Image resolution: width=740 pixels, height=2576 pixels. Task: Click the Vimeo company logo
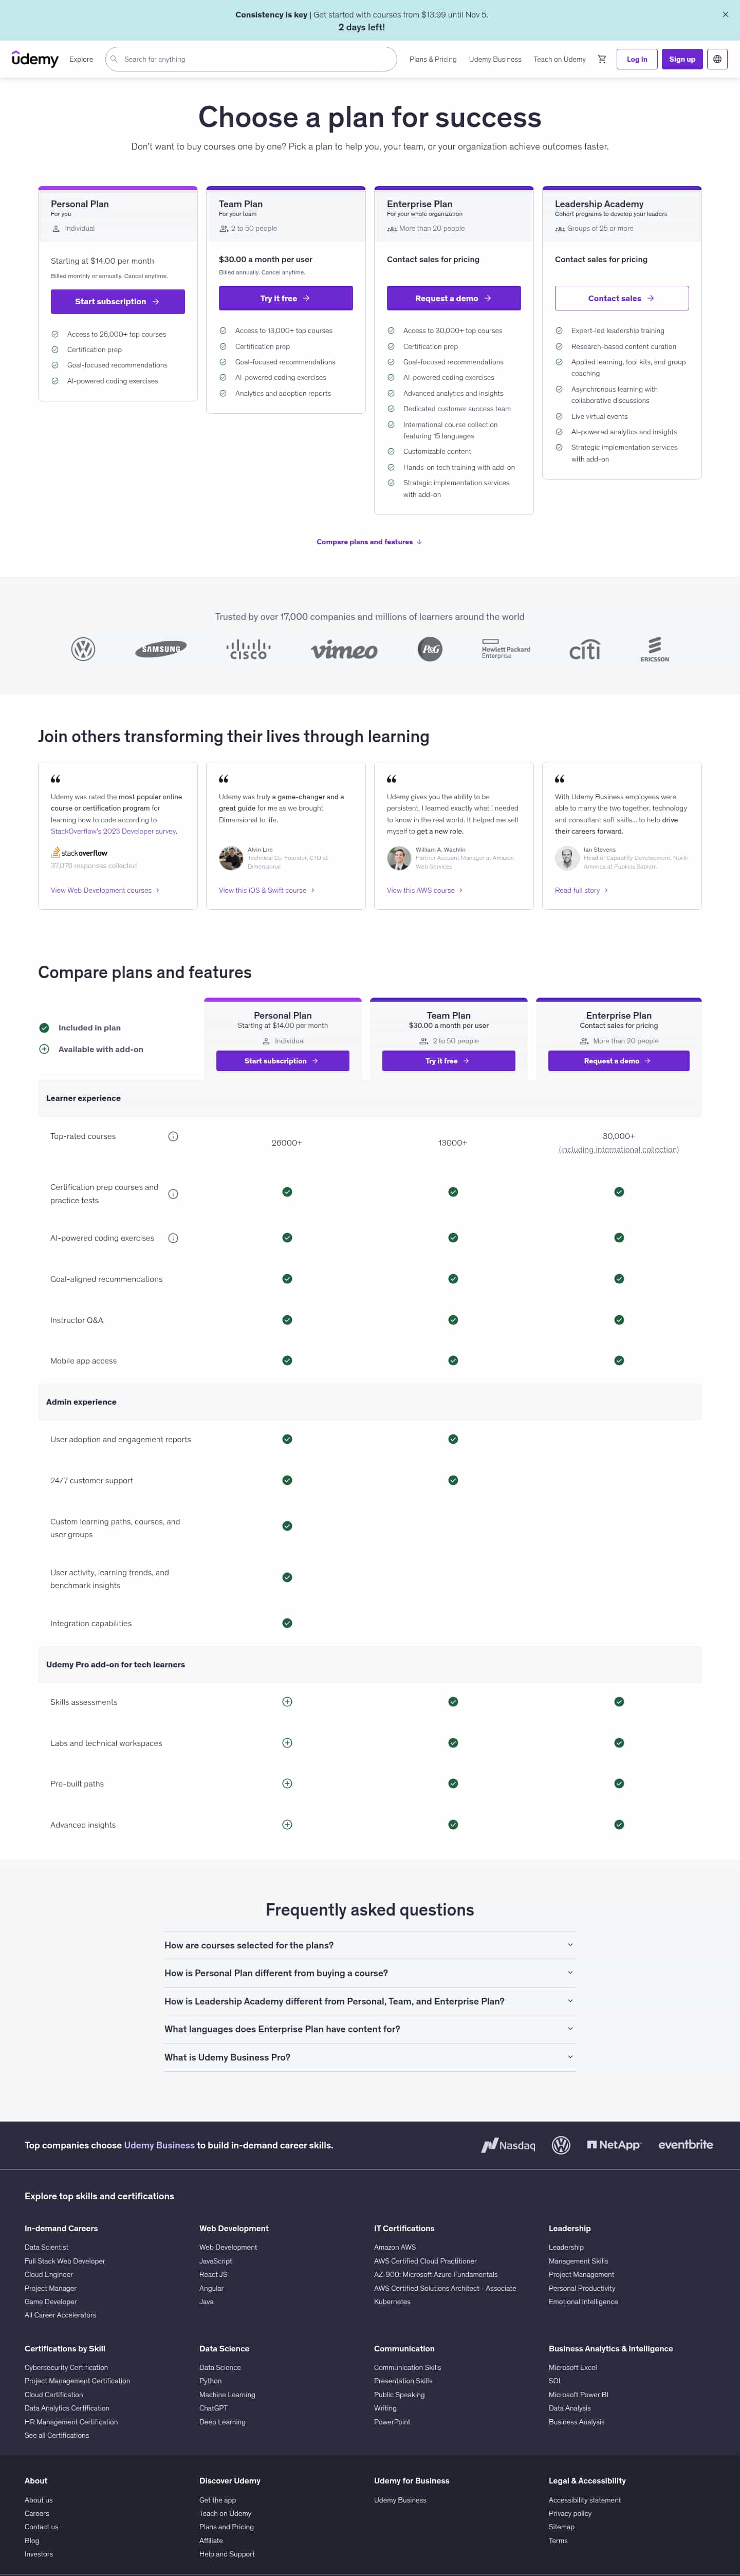344,650
